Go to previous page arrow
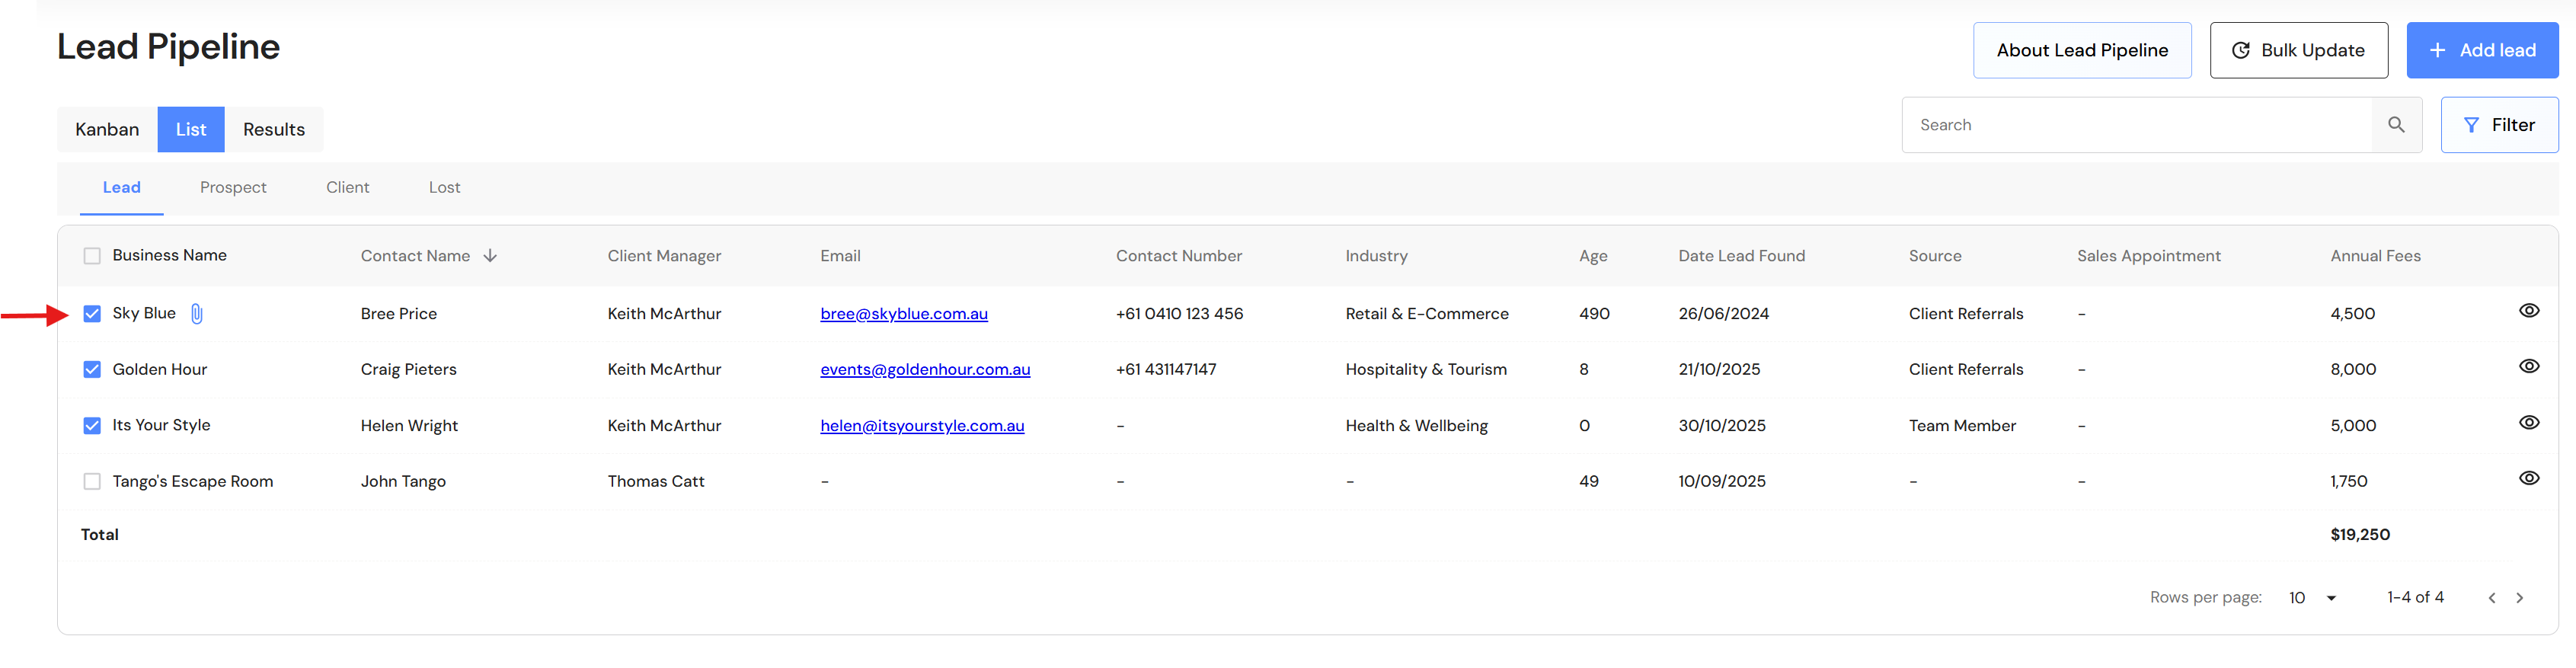Screen dimensions: 2576x668 coord(2491,598)
